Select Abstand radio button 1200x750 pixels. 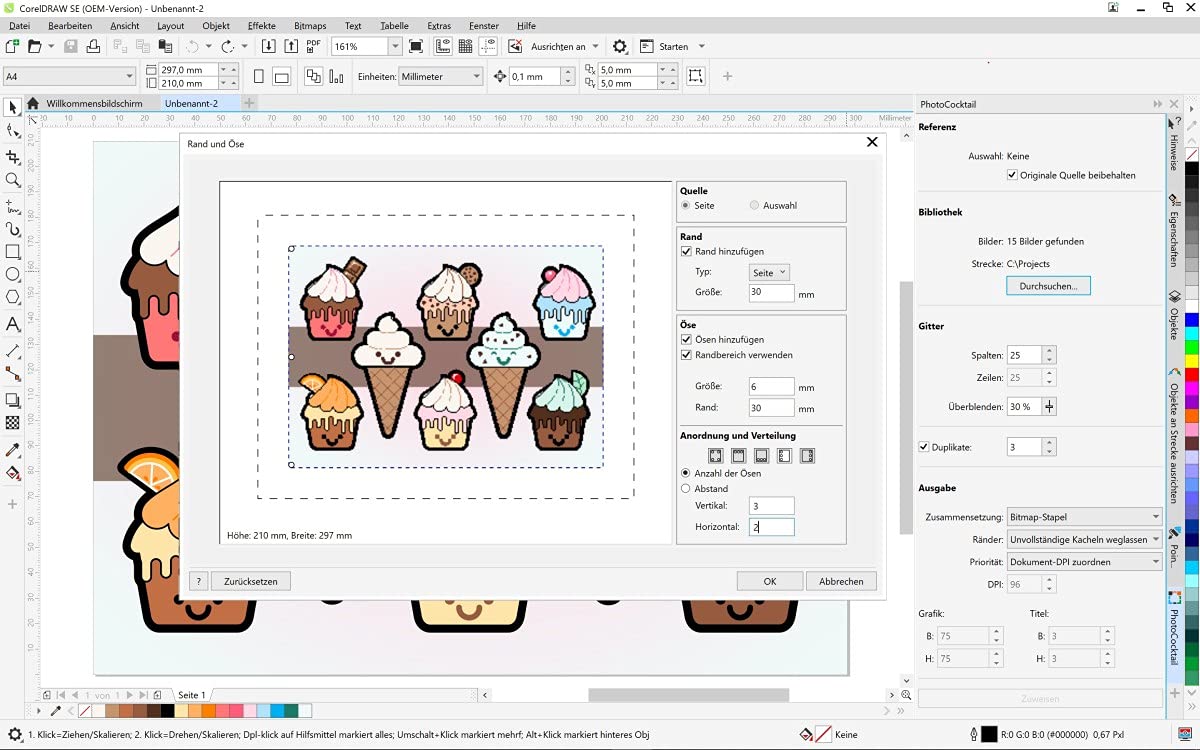[685, 489]
